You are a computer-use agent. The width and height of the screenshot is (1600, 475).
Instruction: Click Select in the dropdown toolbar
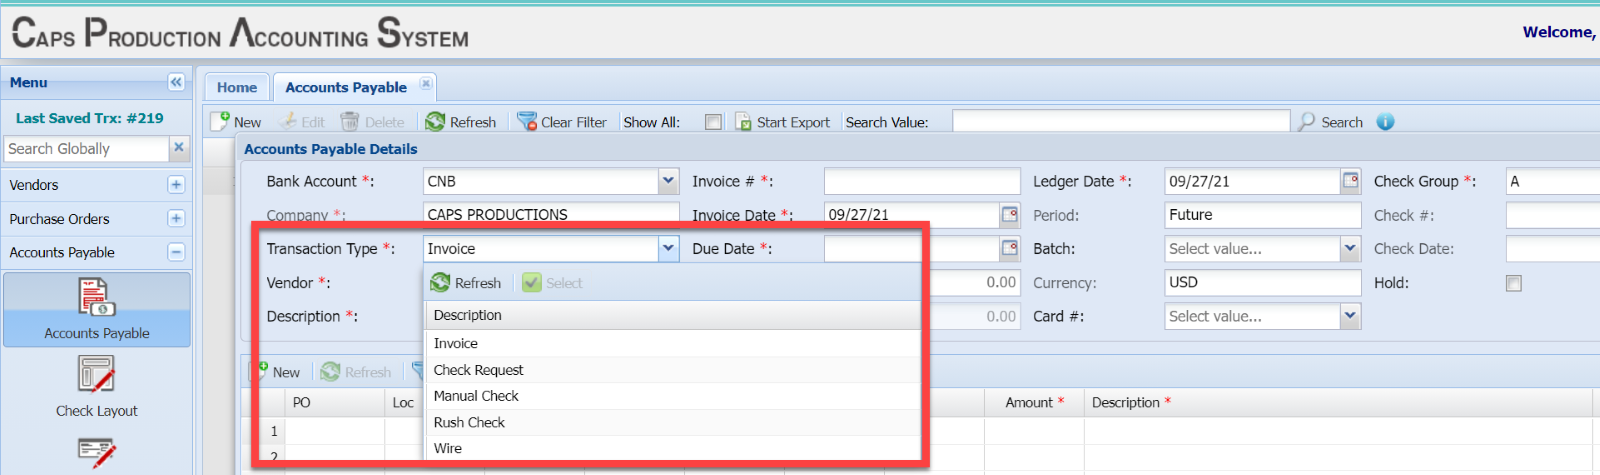coord(552,283)
